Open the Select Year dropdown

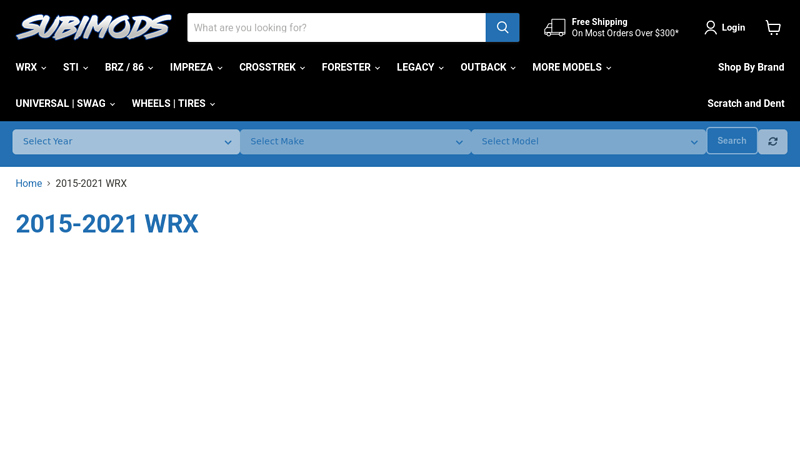(x=126, y=141)
